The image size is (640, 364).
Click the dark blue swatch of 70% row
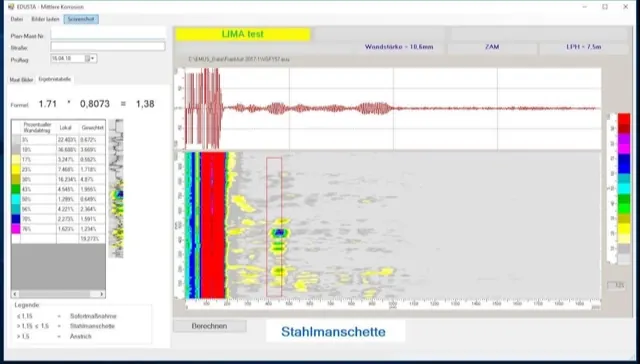tap(16, 219)
